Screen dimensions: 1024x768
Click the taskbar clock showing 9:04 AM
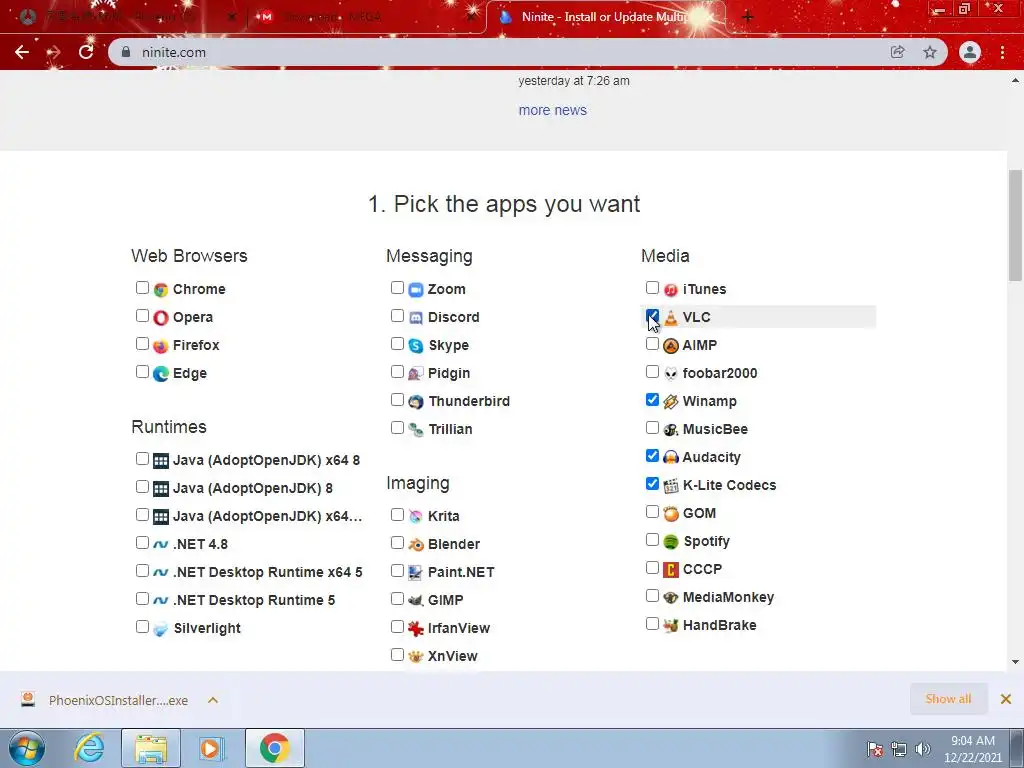pyautogui.click(x=972, y=749)
